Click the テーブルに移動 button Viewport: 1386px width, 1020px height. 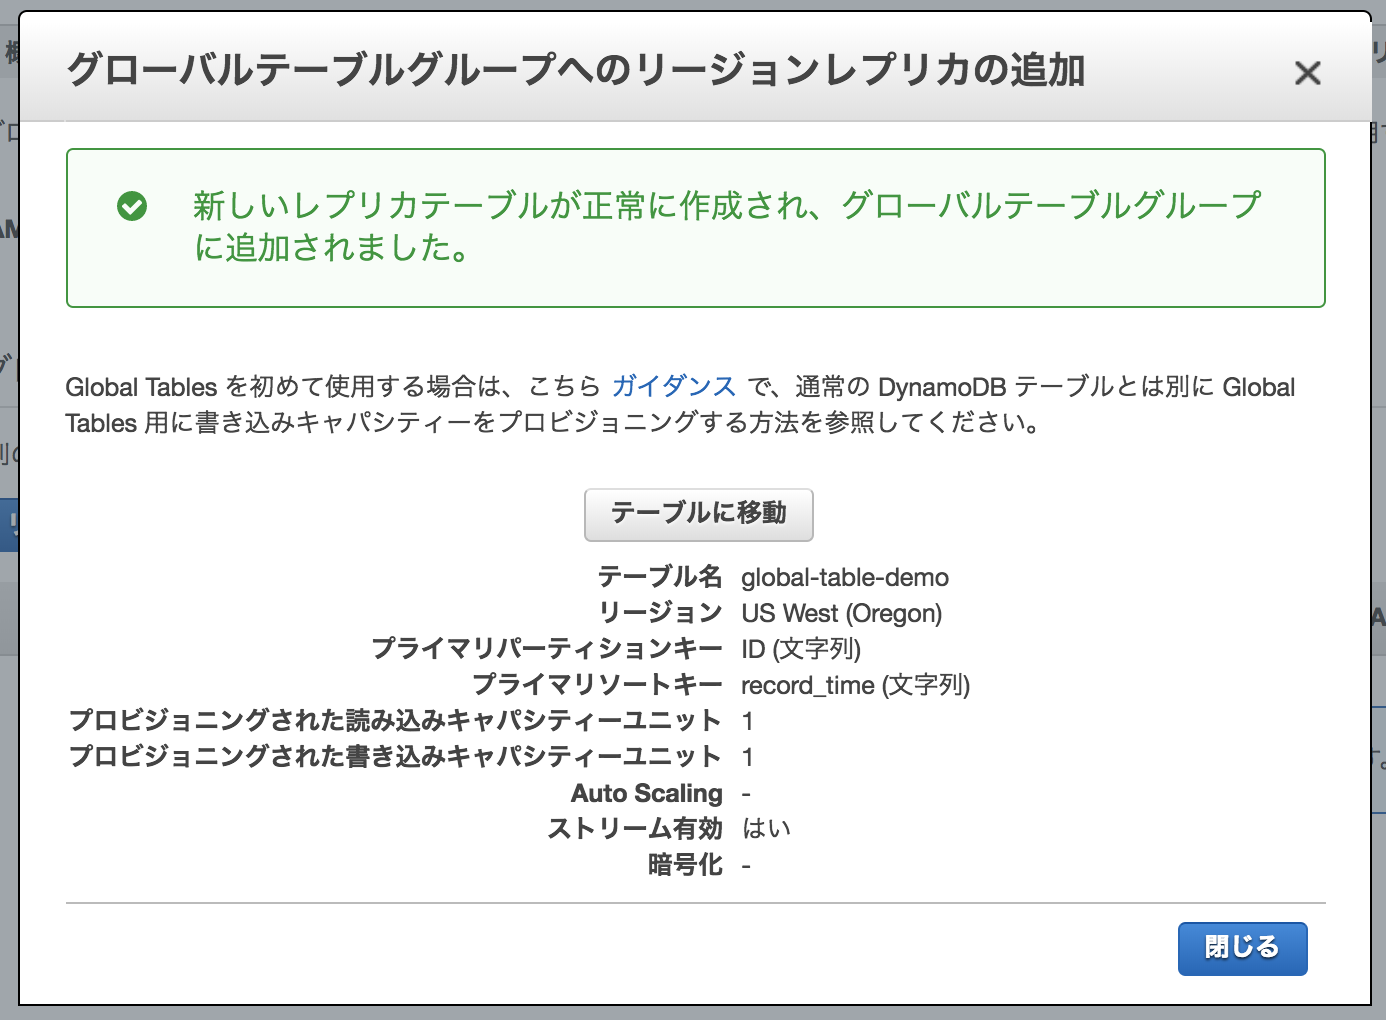698,514
